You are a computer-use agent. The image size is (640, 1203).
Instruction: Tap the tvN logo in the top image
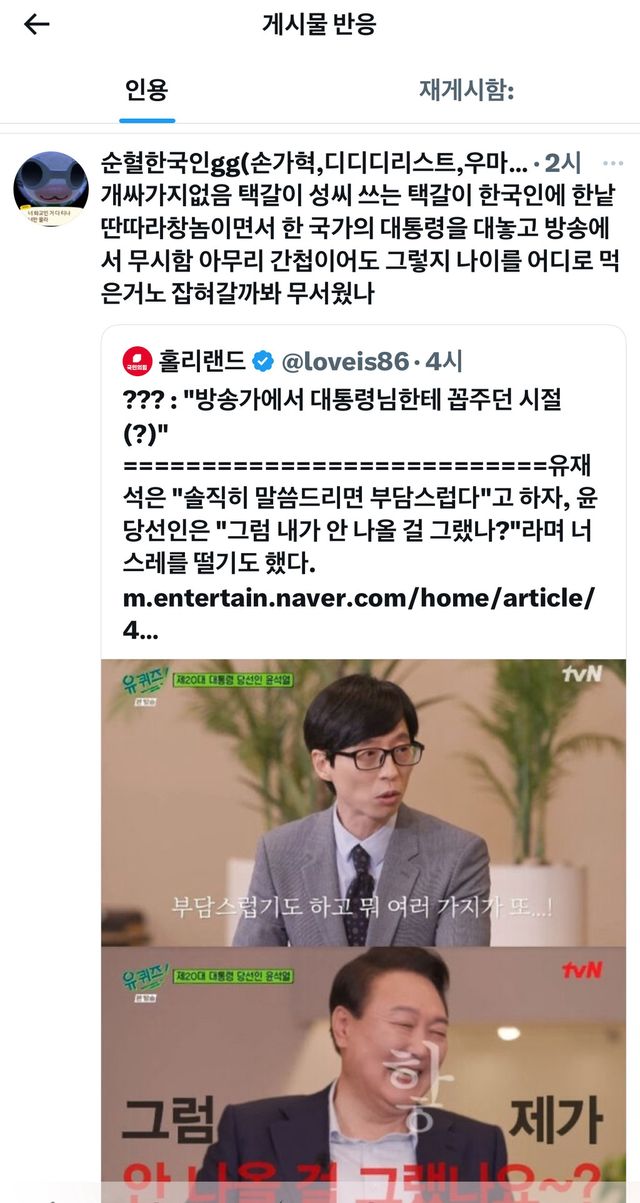(x=581, y=674)
